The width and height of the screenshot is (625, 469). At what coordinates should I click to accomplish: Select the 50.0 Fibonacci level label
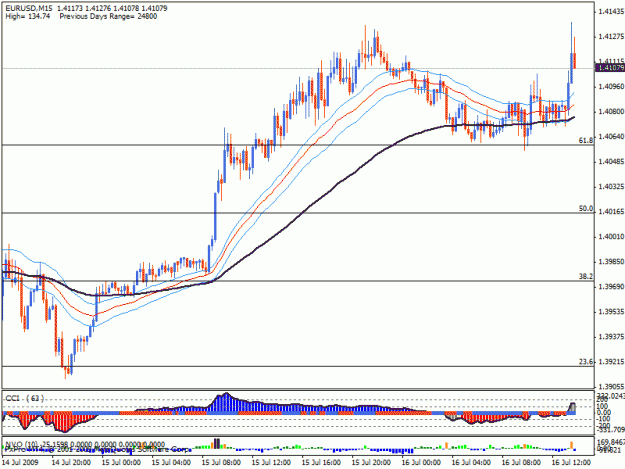[586, 208]
